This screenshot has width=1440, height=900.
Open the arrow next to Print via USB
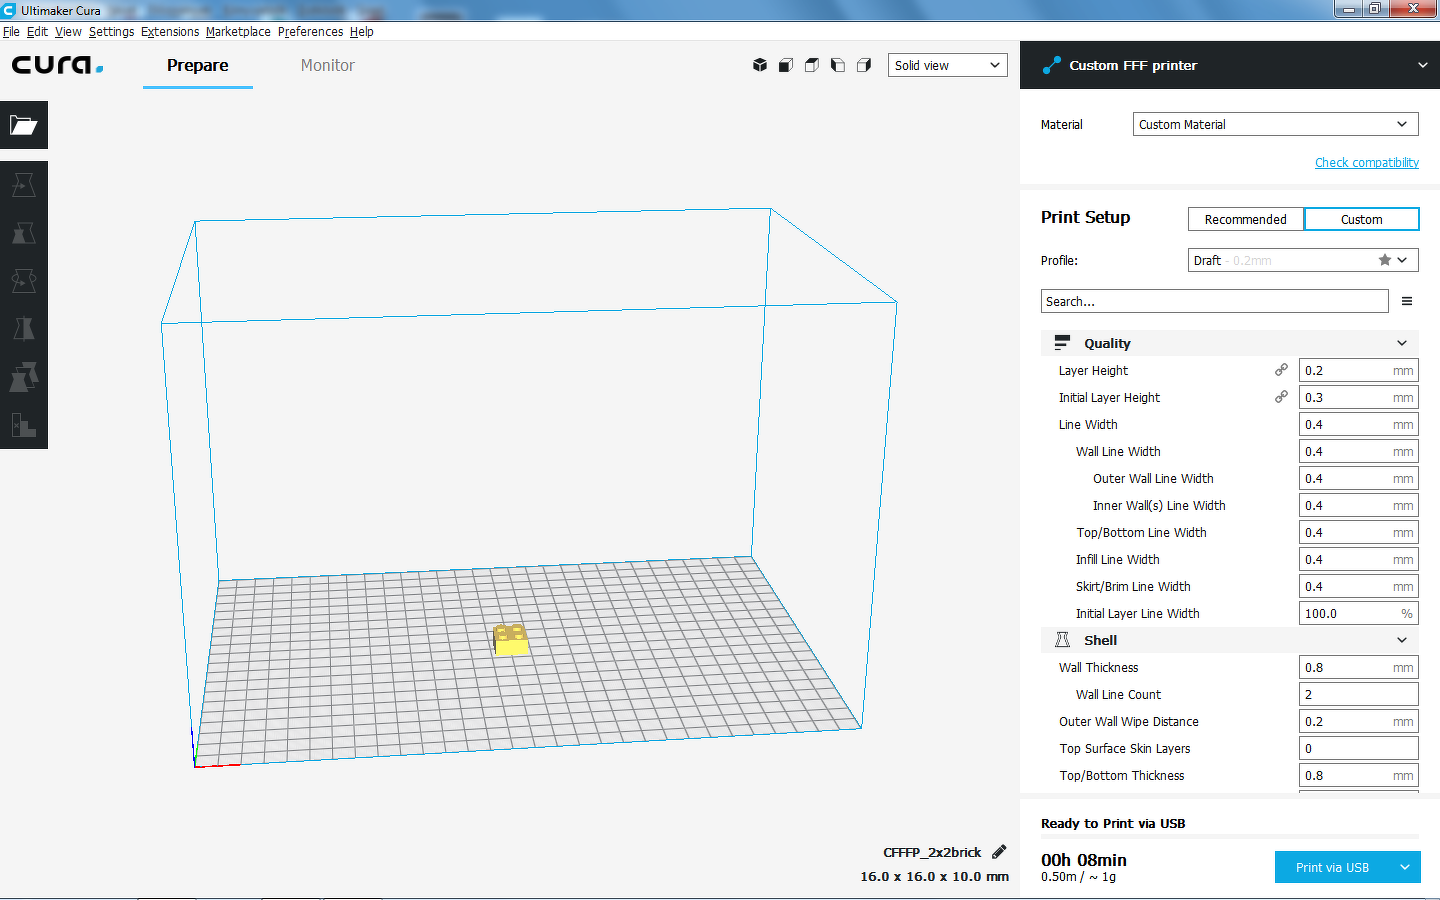click(1405, 867)
